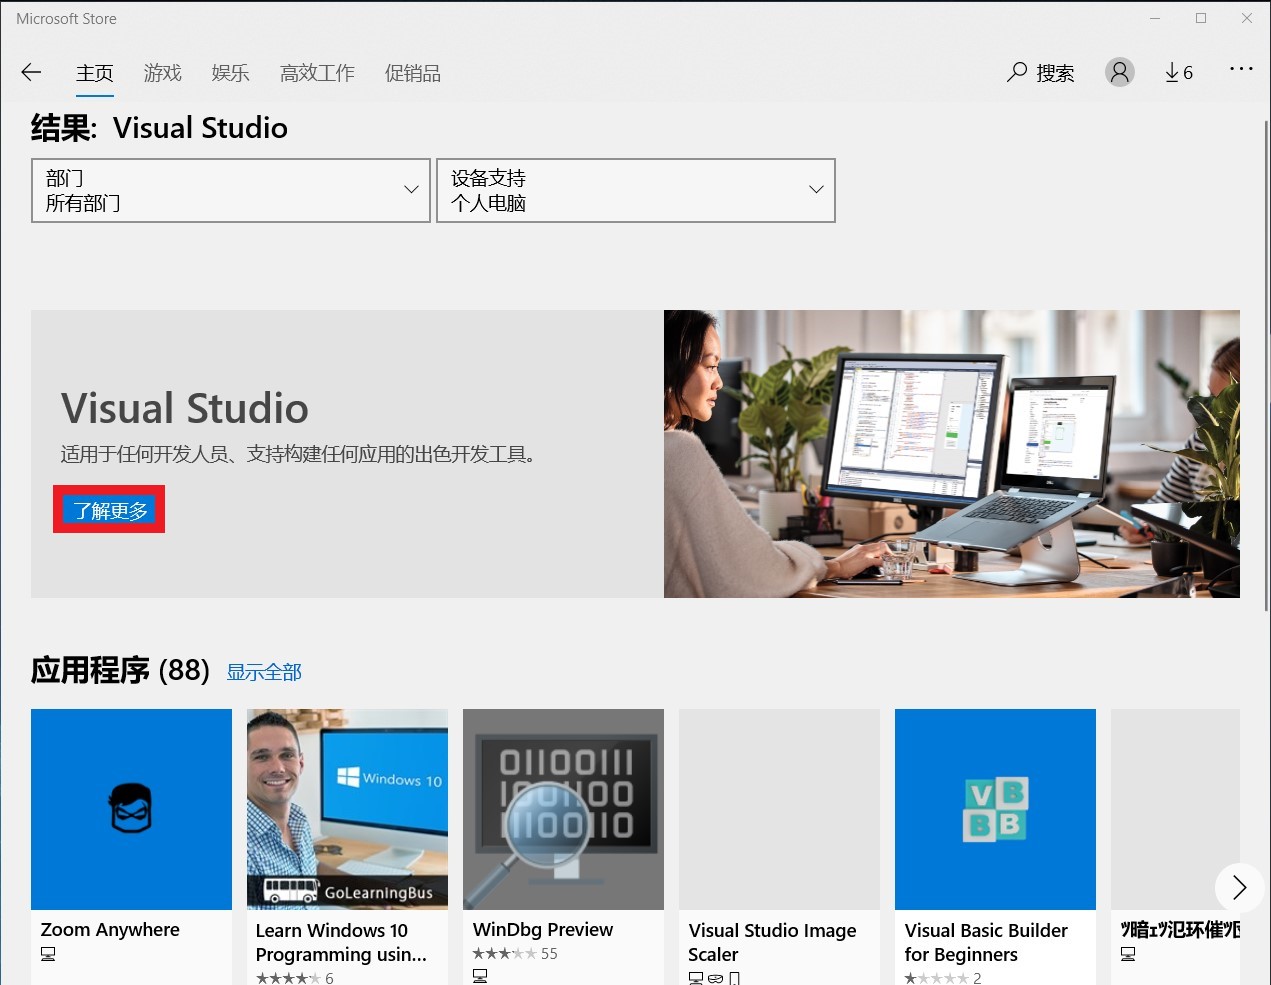Click the account profile icon
Viewport: 1271px width, 985px height.
[x=1119, y=72]
